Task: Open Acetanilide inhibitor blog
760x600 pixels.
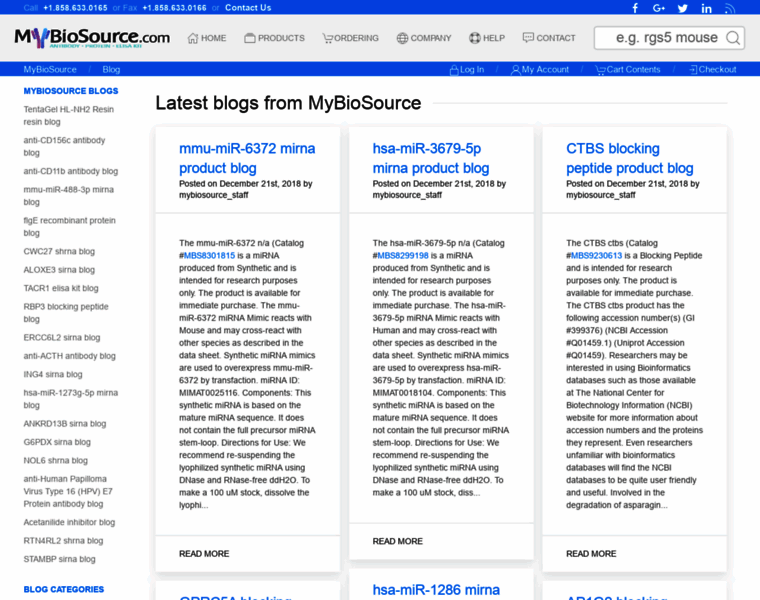Action: [x=69, y=522]
